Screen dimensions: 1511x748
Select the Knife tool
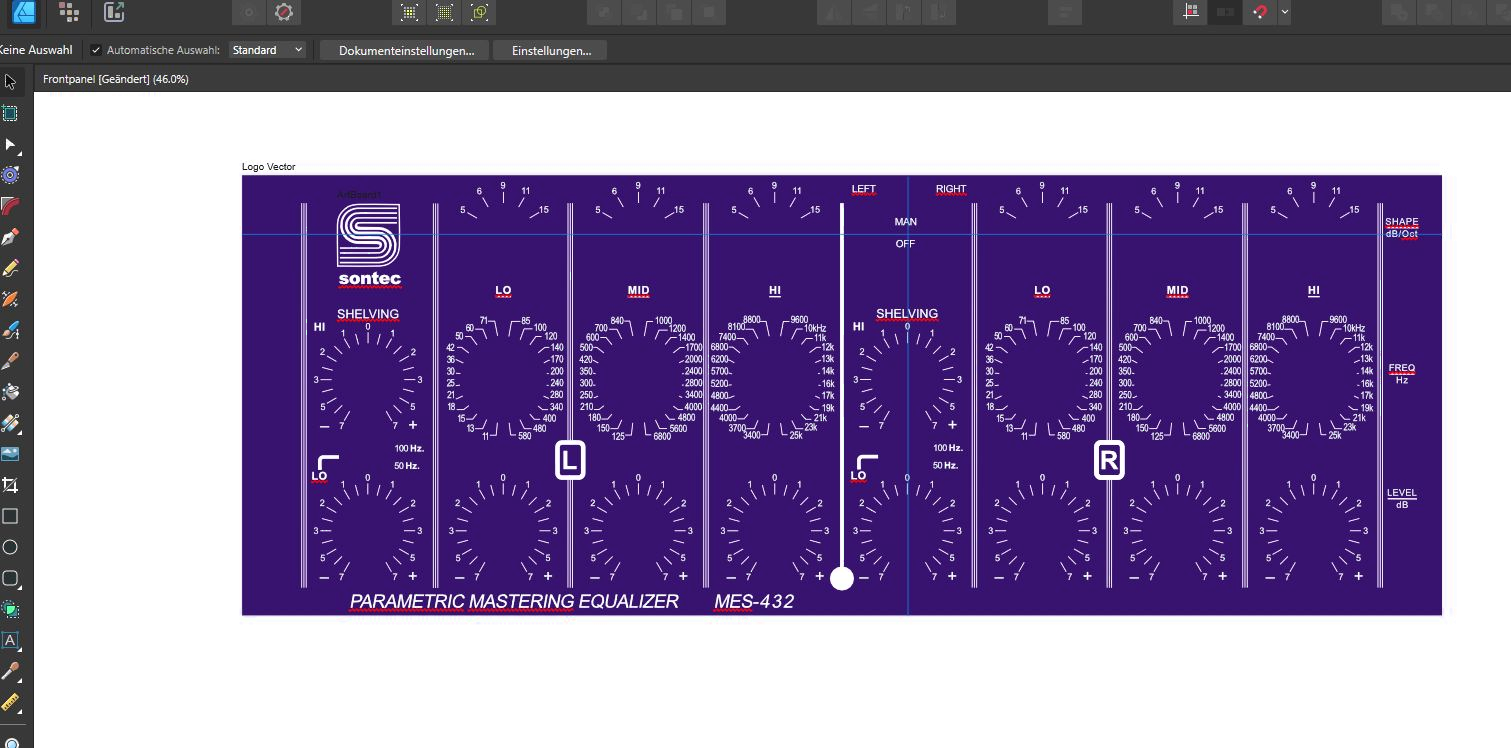click(x=11, y=361)
